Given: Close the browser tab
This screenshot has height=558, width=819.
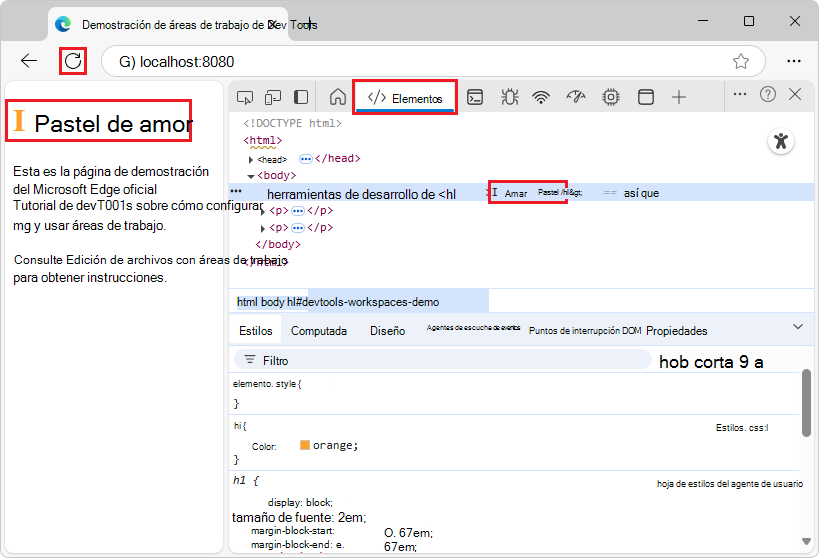Looking at the screenshot, I should [272, 25].
